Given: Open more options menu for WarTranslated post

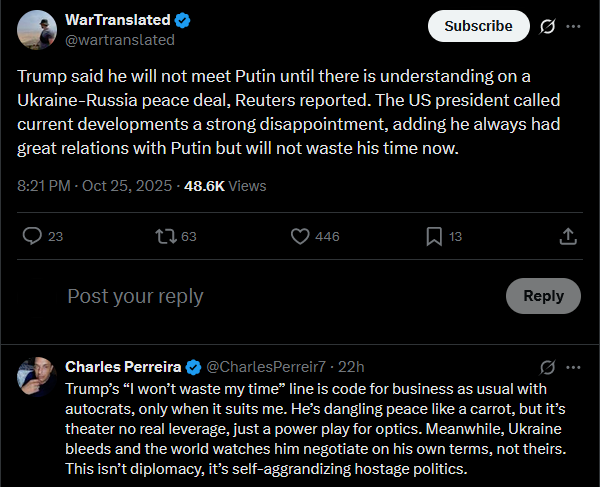Looking at the screenshot, I should [573, 26].
